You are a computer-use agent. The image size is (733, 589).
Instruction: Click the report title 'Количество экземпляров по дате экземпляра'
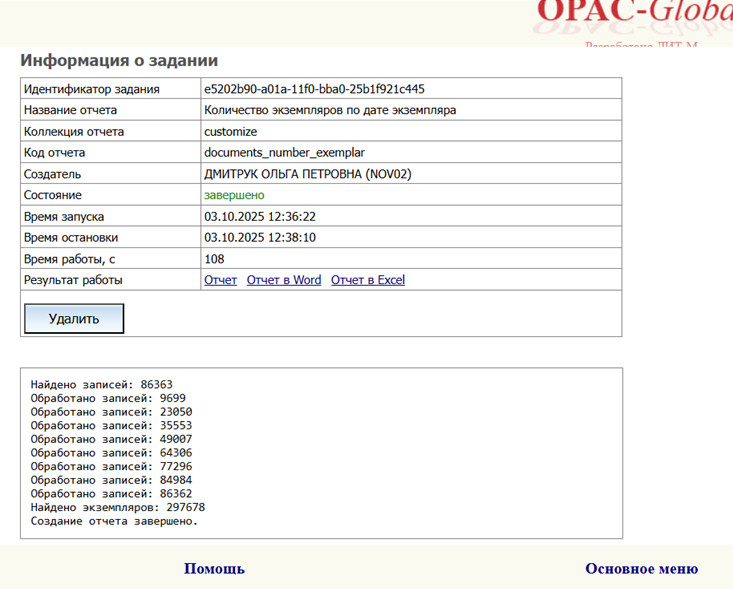330,110
